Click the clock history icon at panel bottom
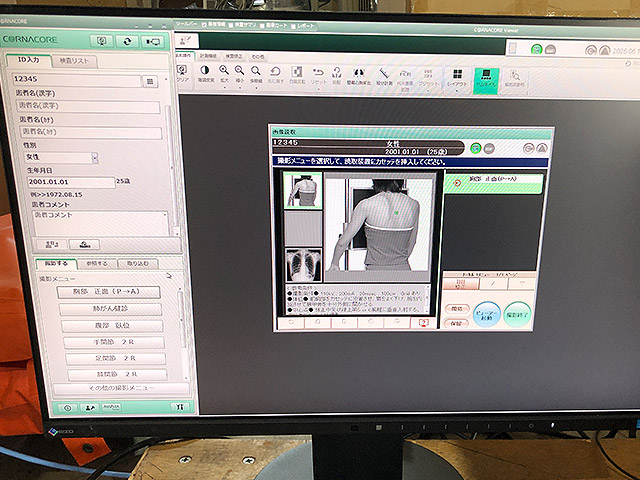This screenshot has width=640, height=480. [67, 408]
